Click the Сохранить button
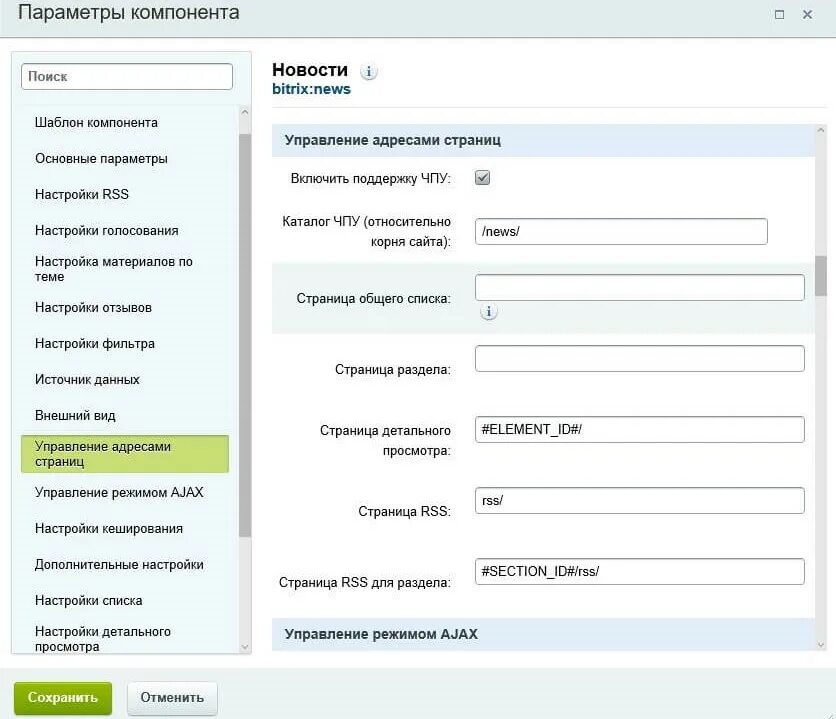Viewport: 836px width, 719px height. pos(63,698)
